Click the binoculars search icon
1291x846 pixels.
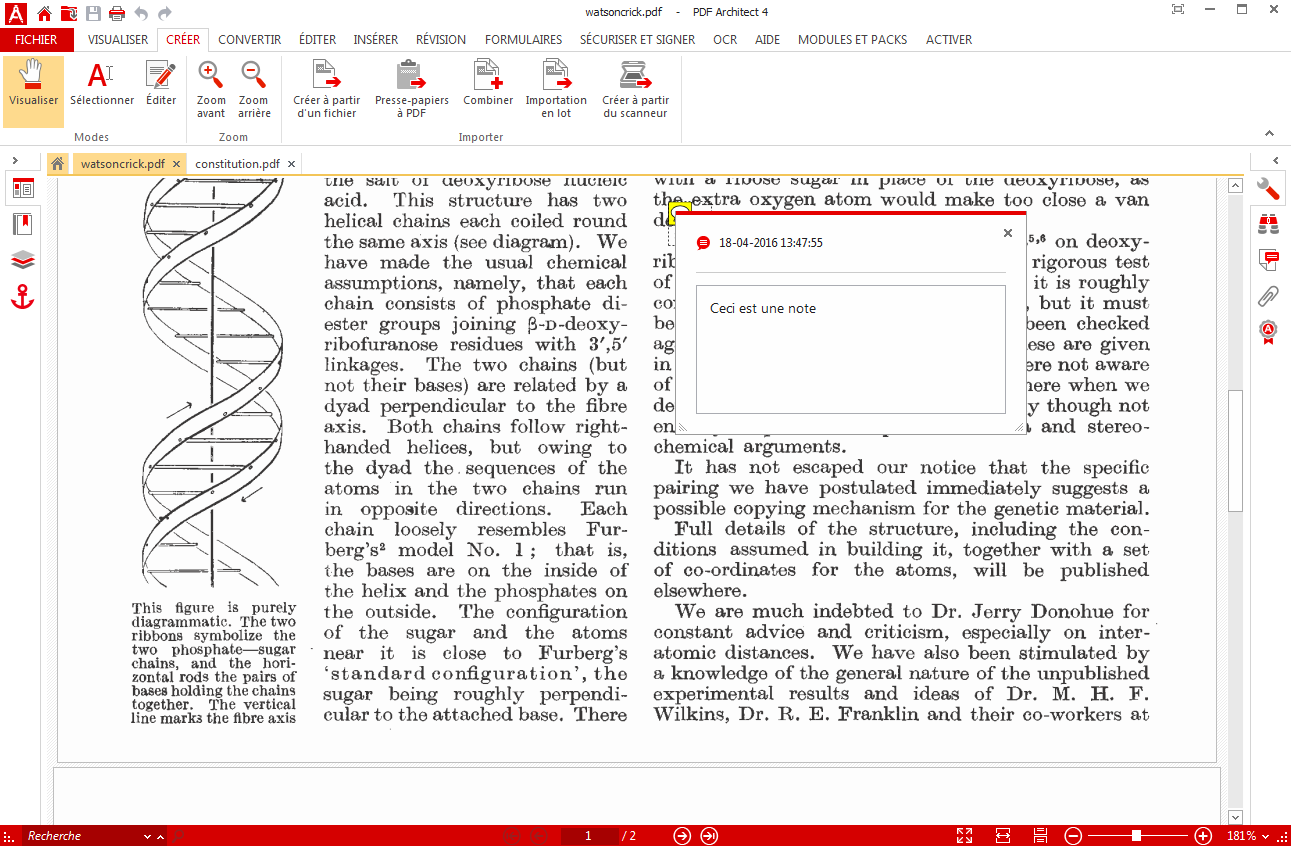point(1269,225)
